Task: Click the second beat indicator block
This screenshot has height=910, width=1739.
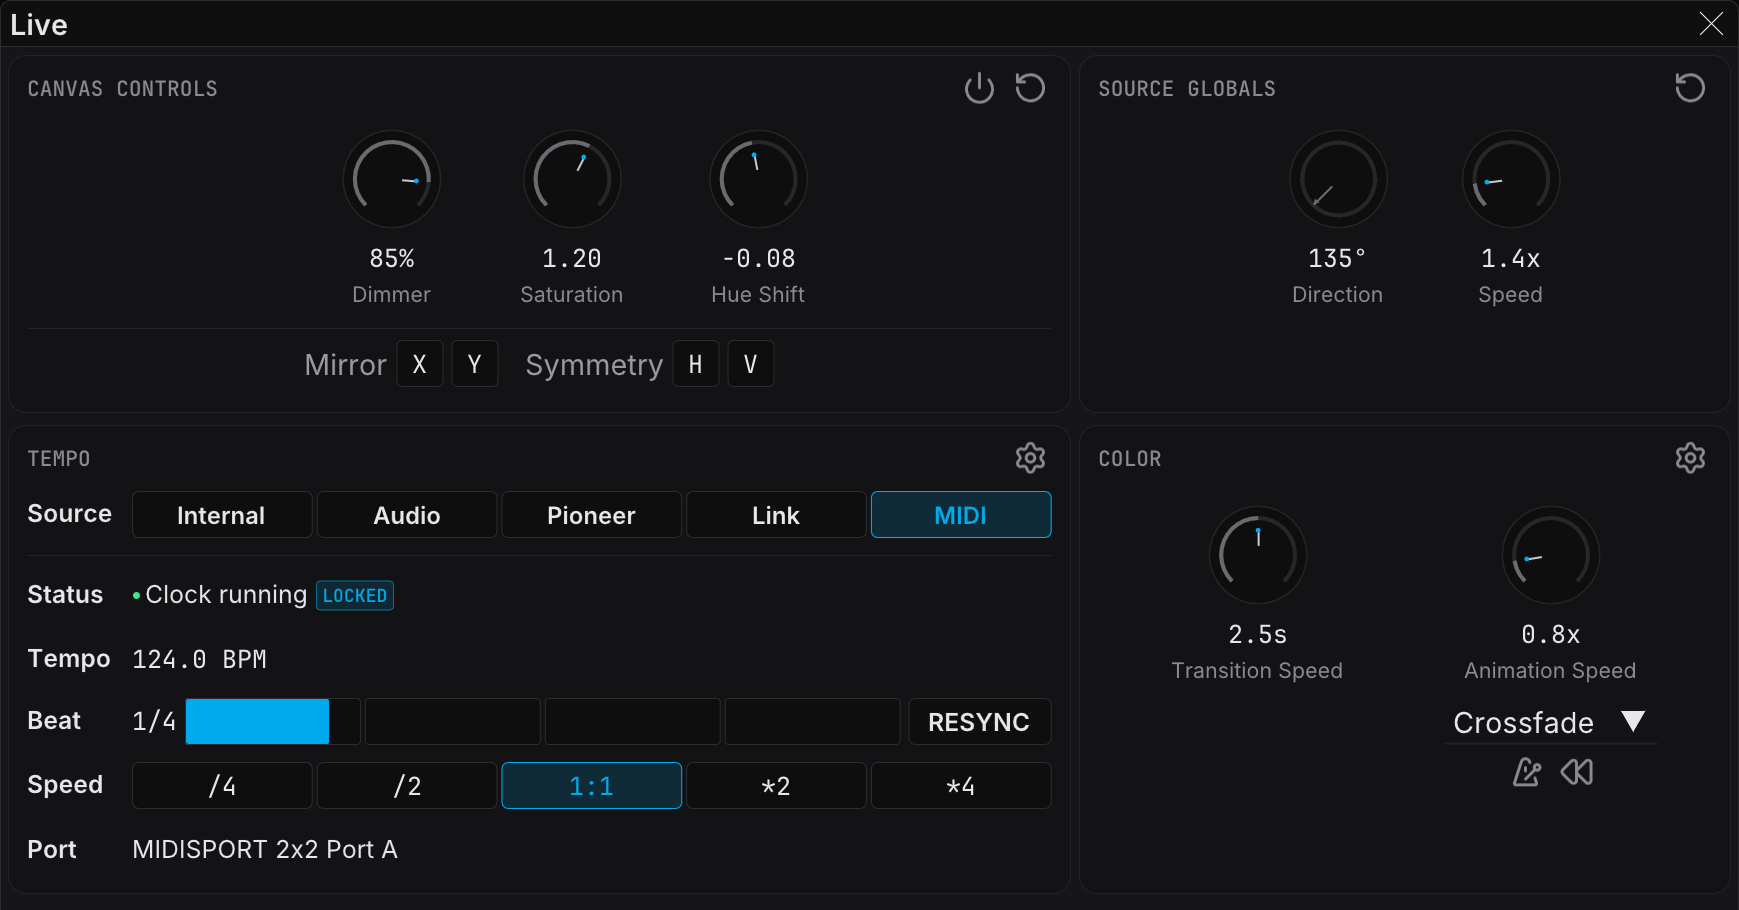Action: click(453, 722)
